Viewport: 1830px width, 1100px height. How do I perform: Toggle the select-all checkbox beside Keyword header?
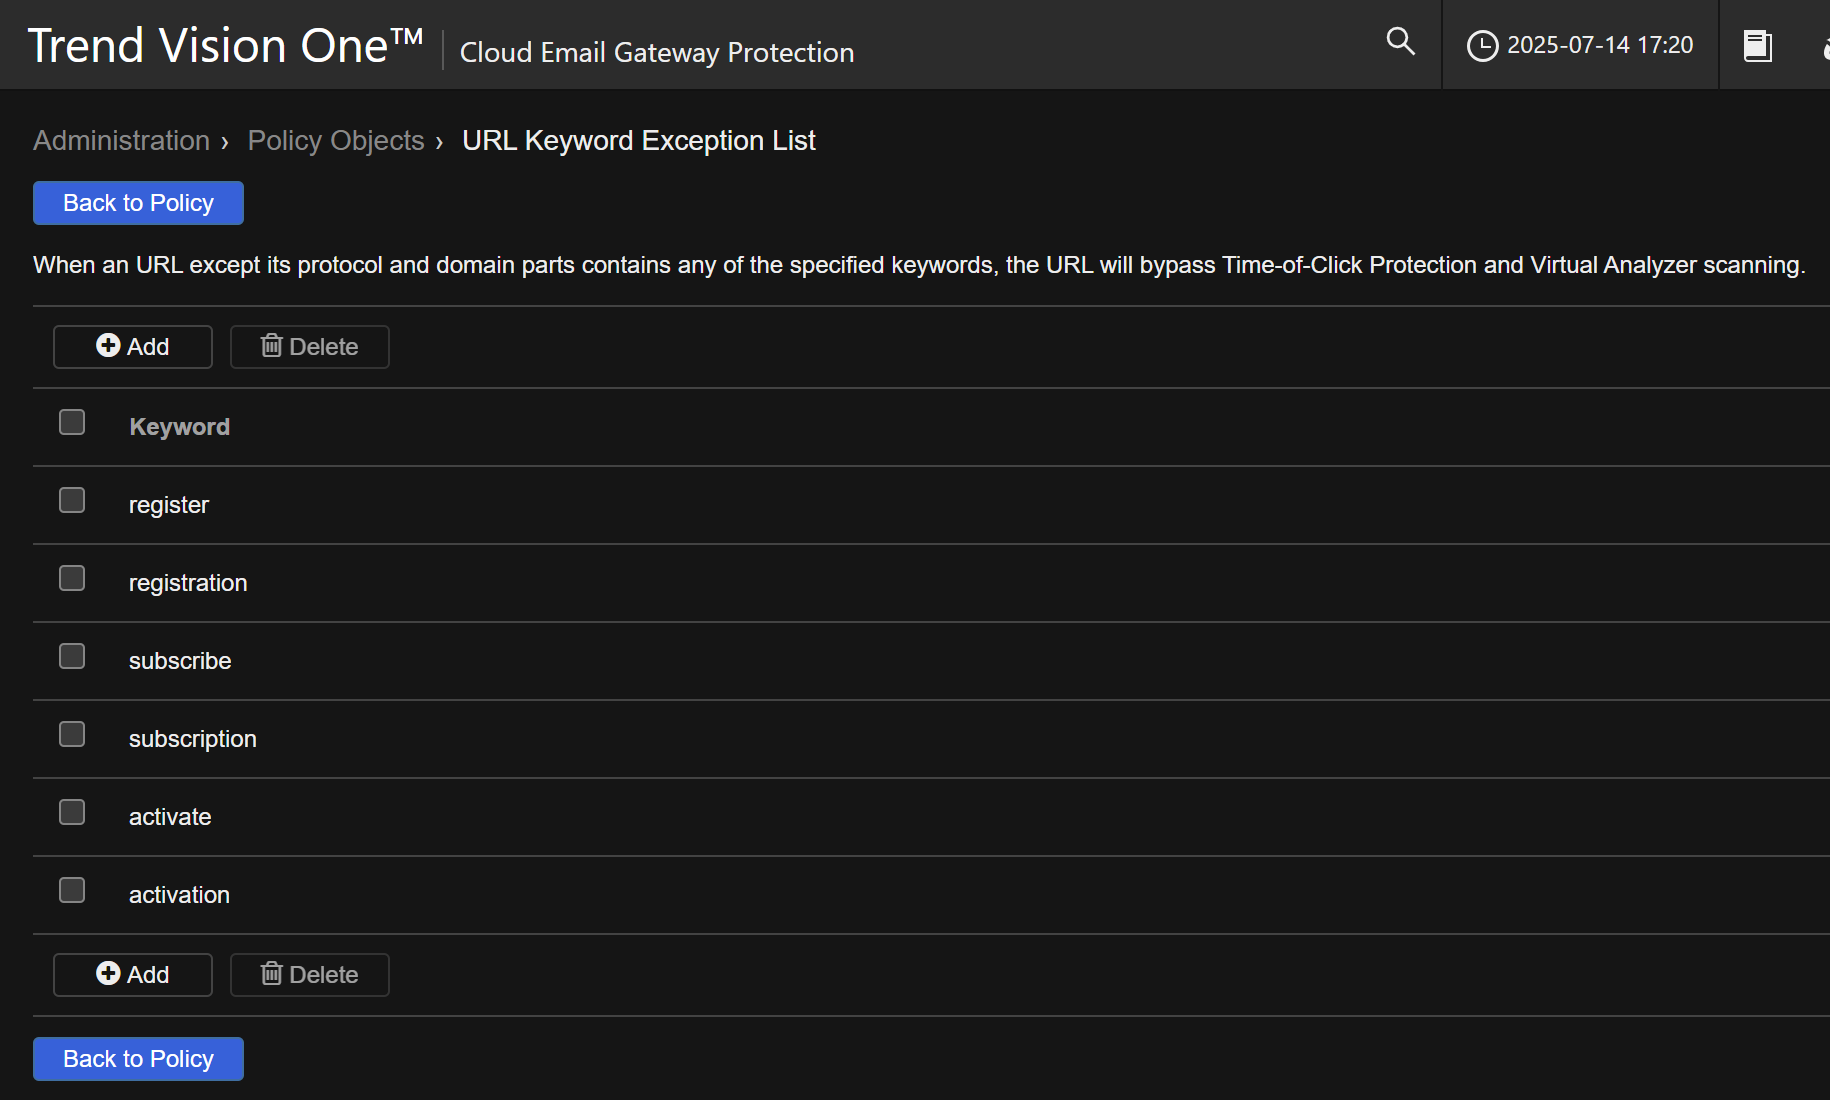[72, 422]
